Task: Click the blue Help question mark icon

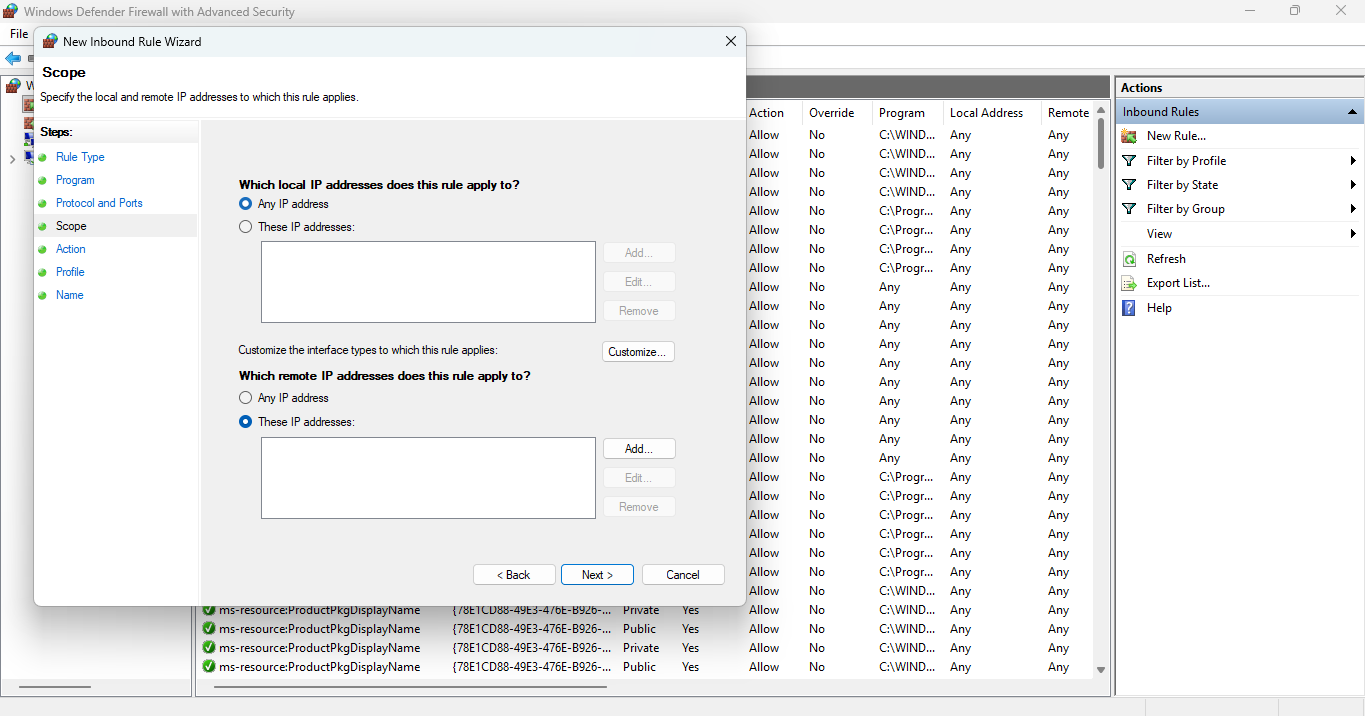Action: tap(1129, 308)
